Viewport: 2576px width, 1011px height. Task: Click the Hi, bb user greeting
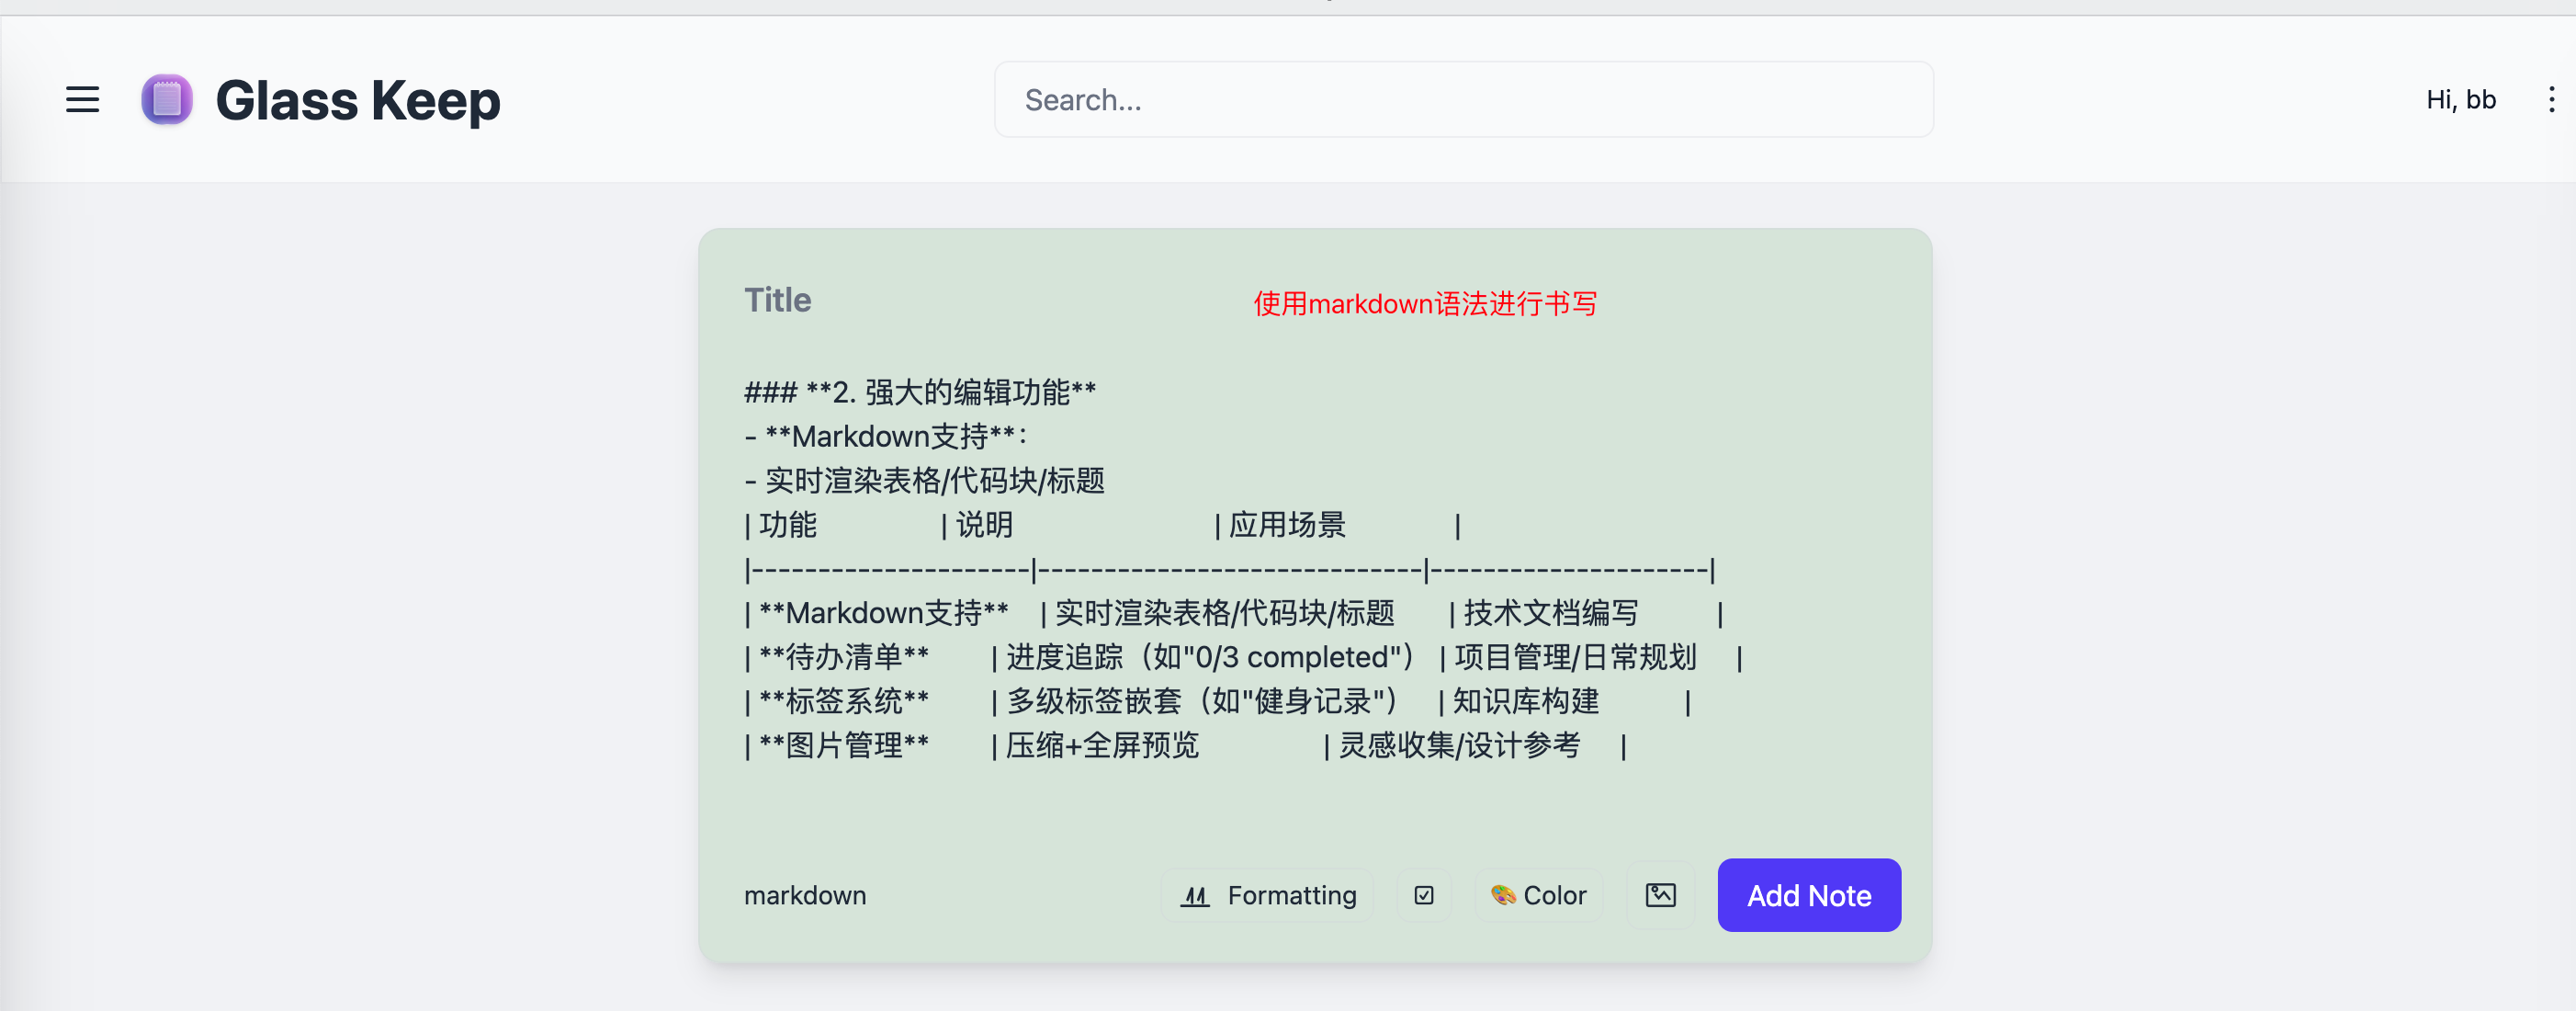click(2460, 99)
